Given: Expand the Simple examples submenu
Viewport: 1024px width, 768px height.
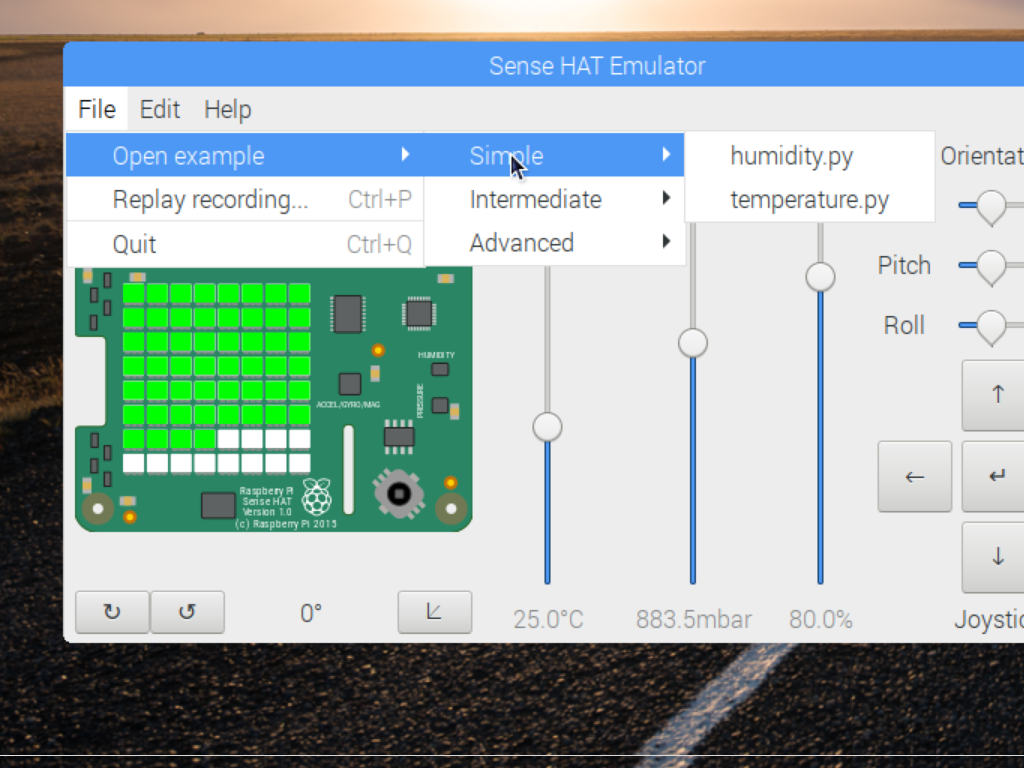Looking at the screenshot, I should (554, 155).
